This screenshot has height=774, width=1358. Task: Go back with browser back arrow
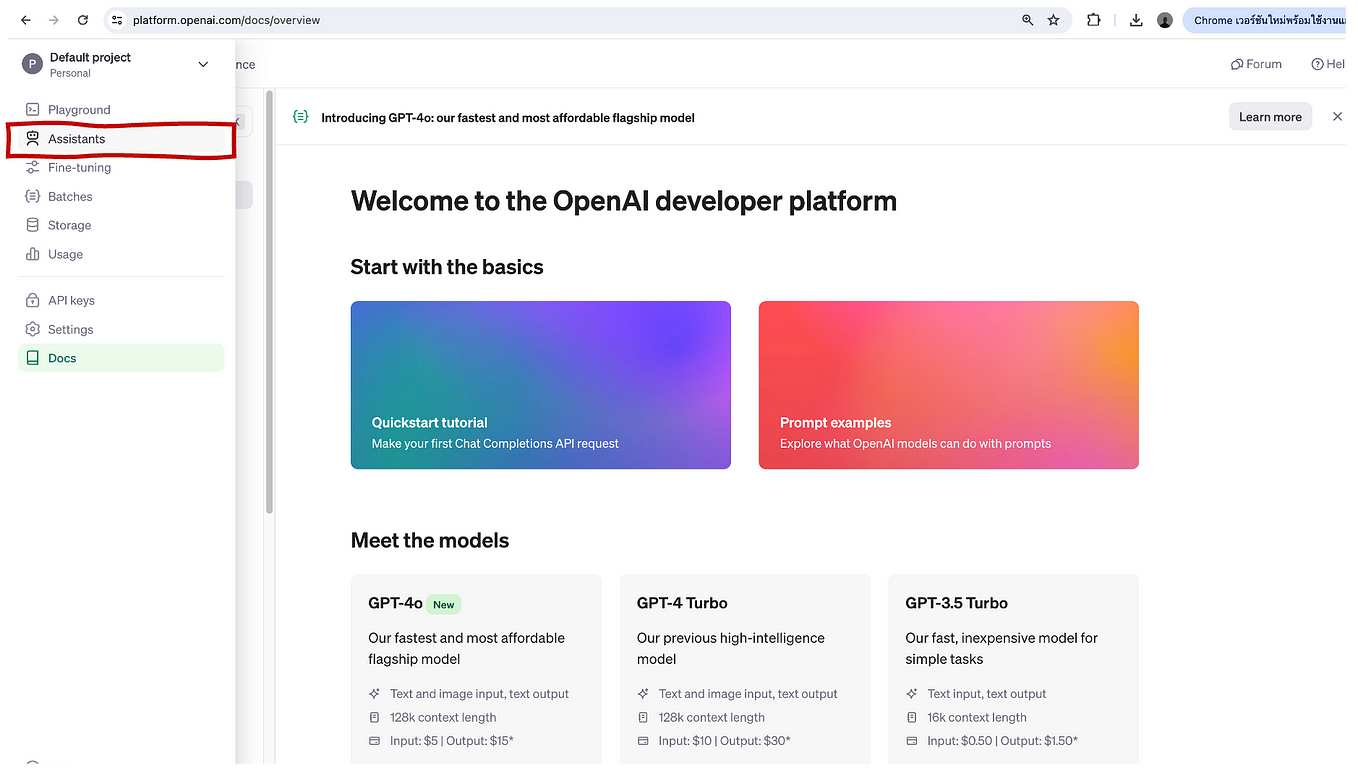(26, 20)
